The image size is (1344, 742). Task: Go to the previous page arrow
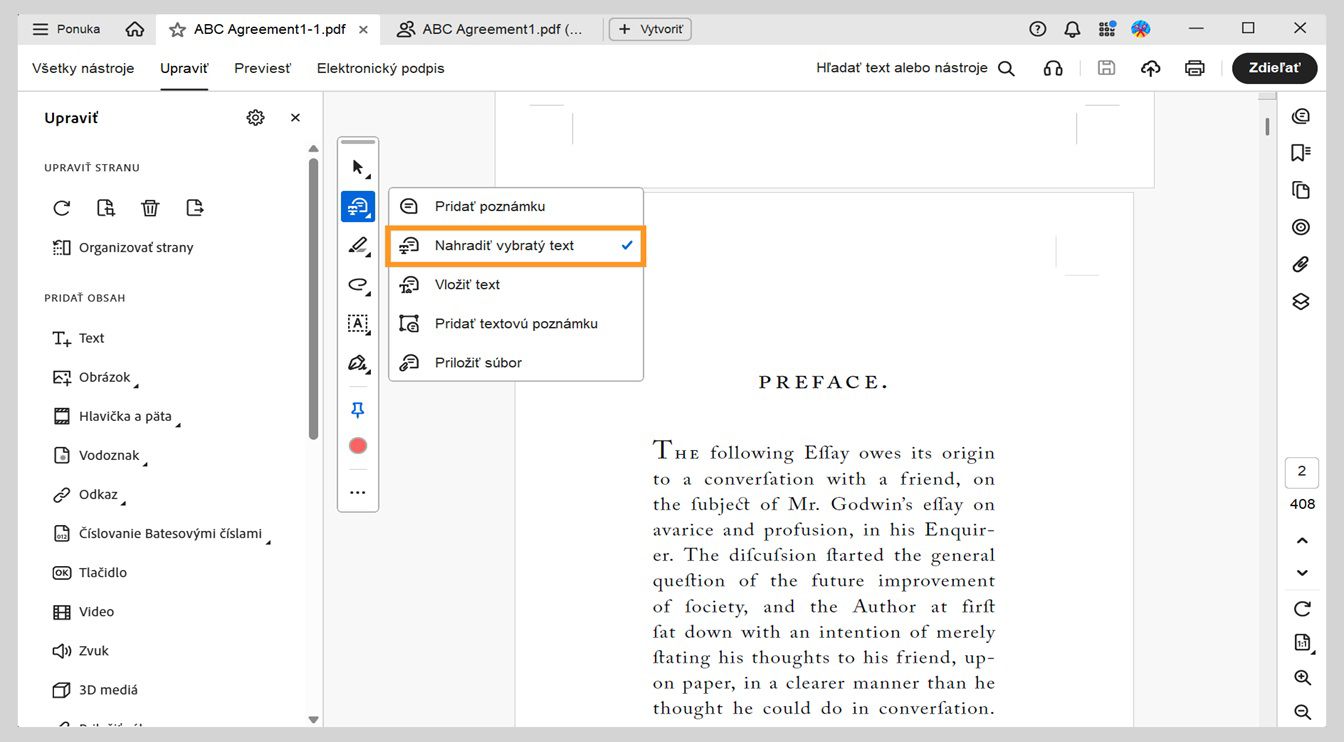tap(1302, 541)
